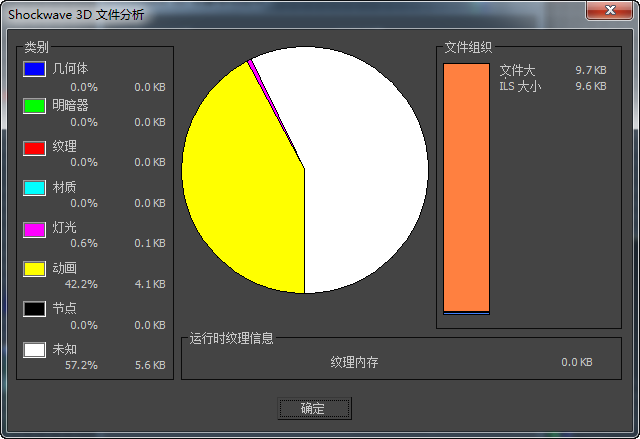The image size is (640, 439).
Task: Click the 5.6 KB unknown size
Action: (x=150, y=365)
